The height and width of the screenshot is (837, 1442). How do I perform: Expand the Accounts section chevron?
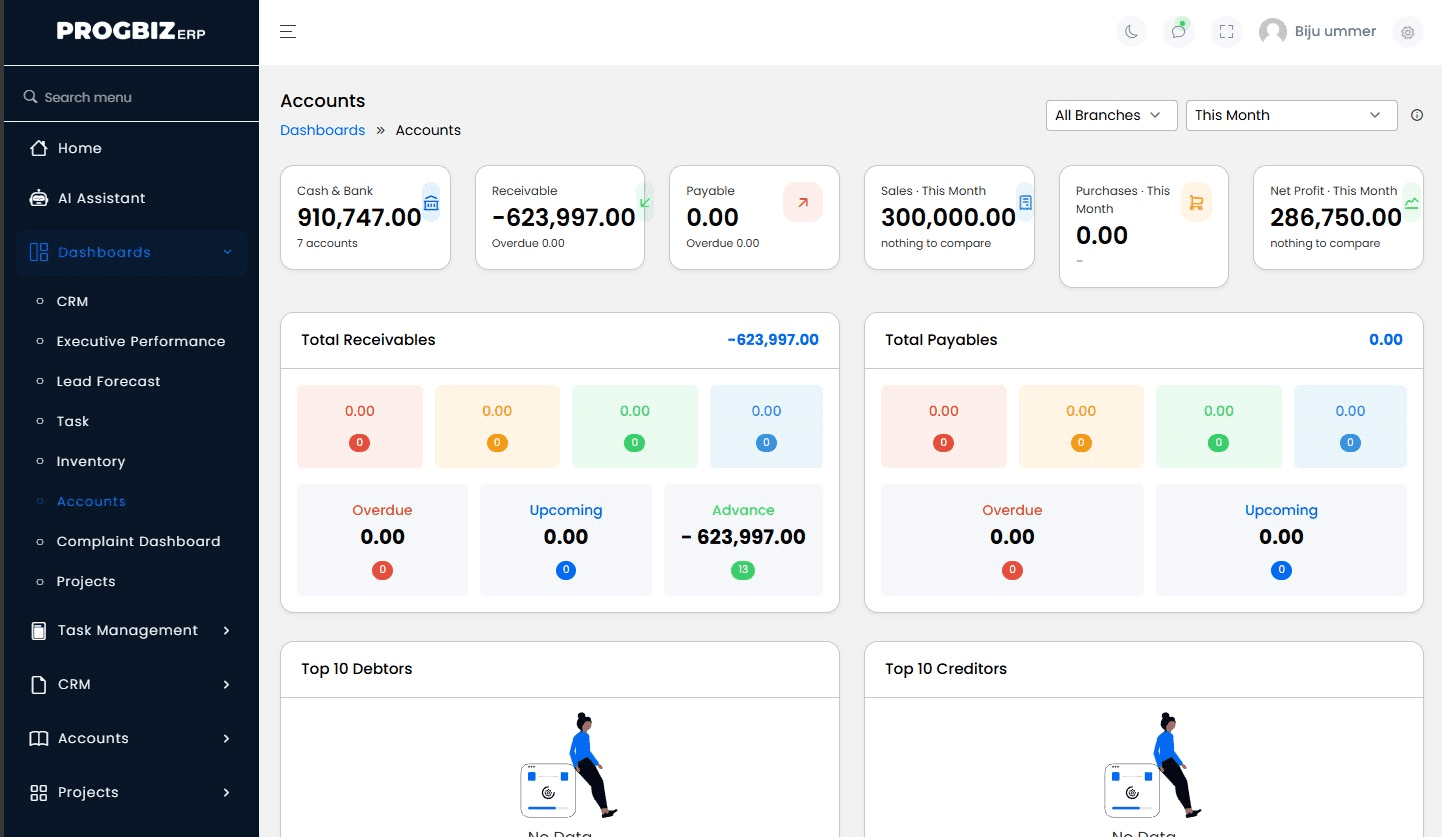(226, 739)
